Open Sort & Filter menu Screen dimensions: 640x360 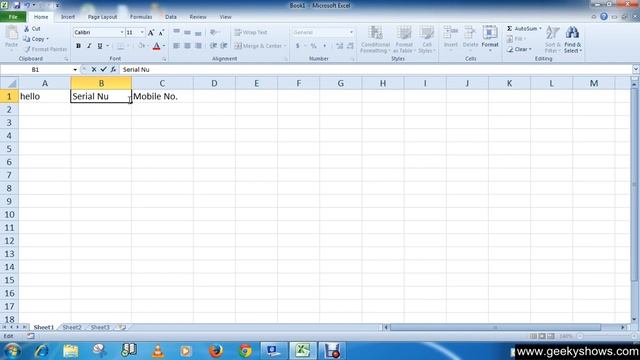[x=553, y=39]
